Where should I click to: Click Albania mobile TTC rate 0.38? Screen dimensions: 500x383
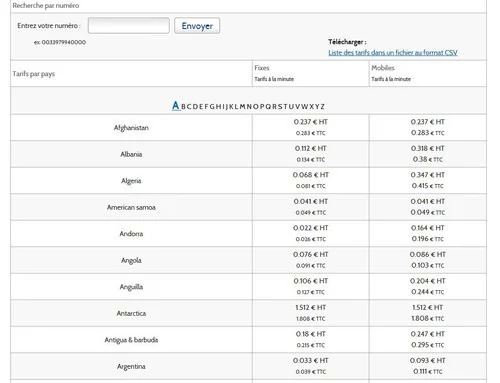pos(428,159)
